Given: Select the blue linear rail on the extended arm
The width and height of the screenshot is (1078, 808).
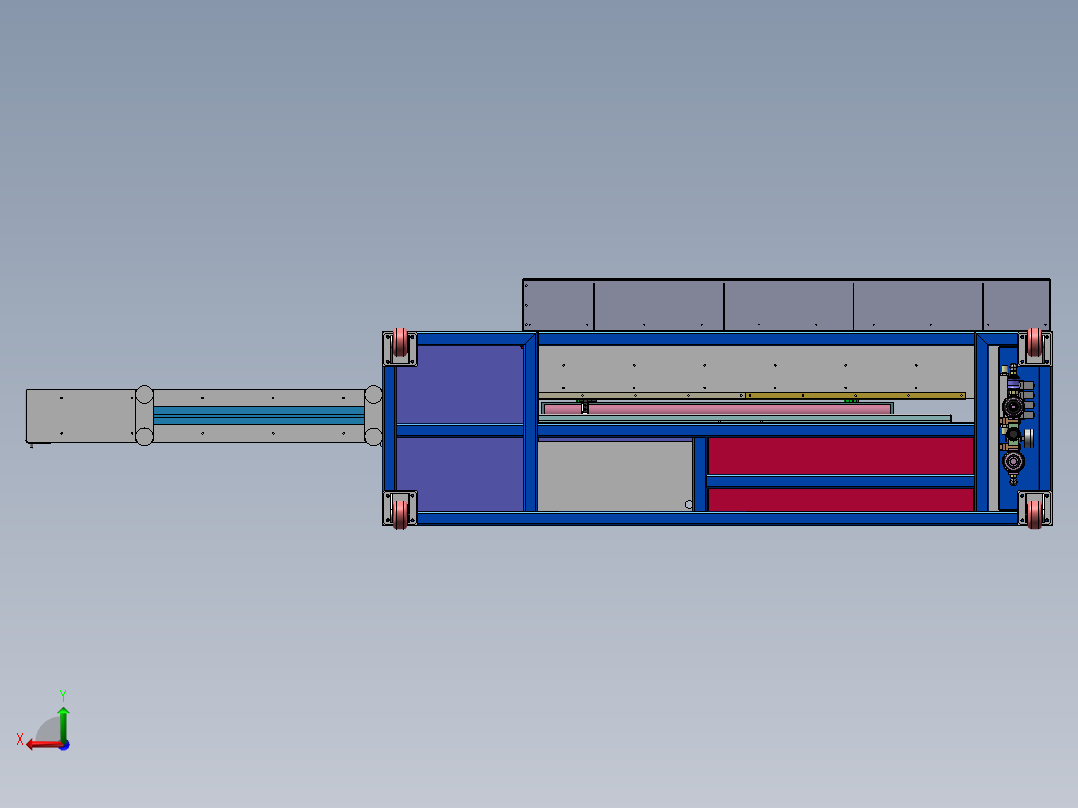Looking at the screenshot, I should tap(258, 415).
